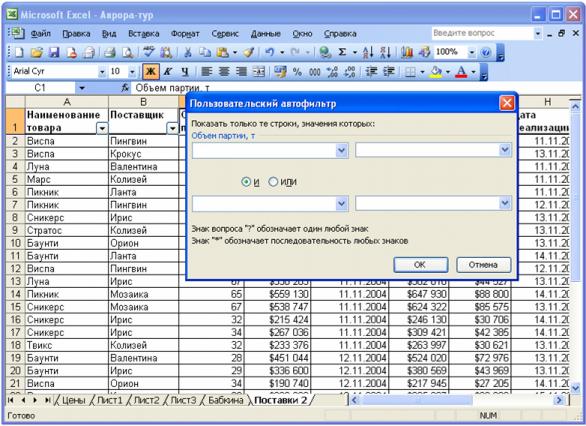Select the Лист2 sheet tab
The height and width of the screenshot is (426, 586).
(146, 400)
